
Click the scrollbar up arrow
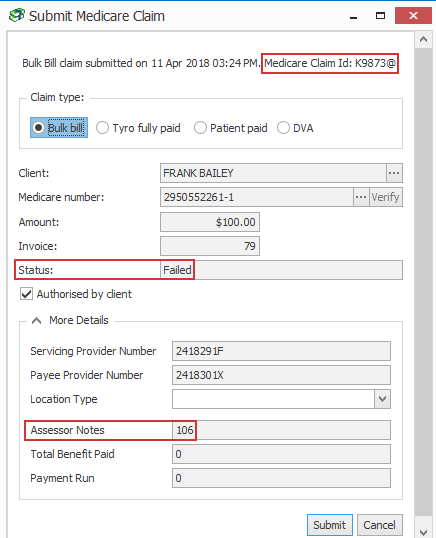click(x=423, y=40)
